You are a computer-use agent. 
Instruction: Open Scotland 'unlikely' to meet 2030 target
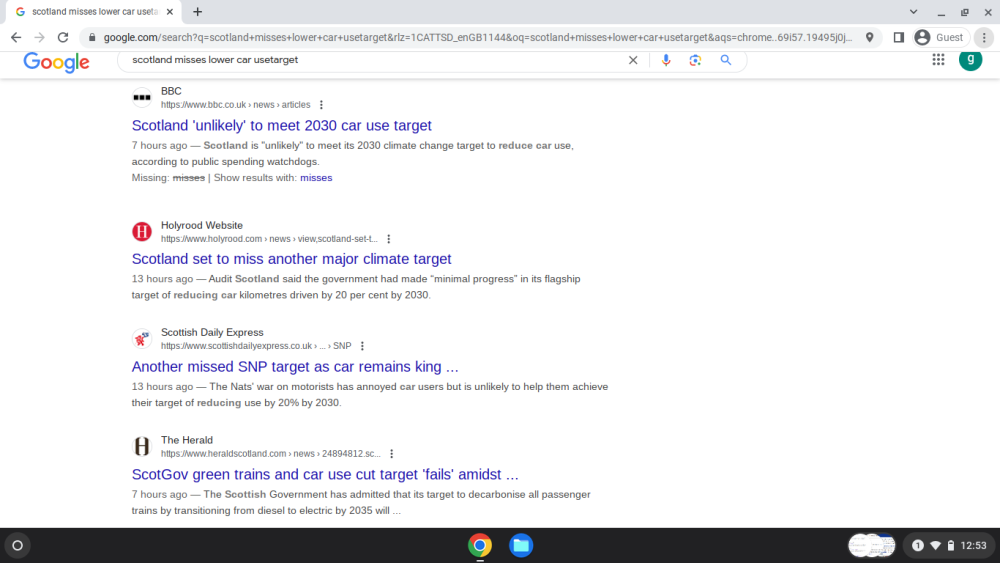282,126
